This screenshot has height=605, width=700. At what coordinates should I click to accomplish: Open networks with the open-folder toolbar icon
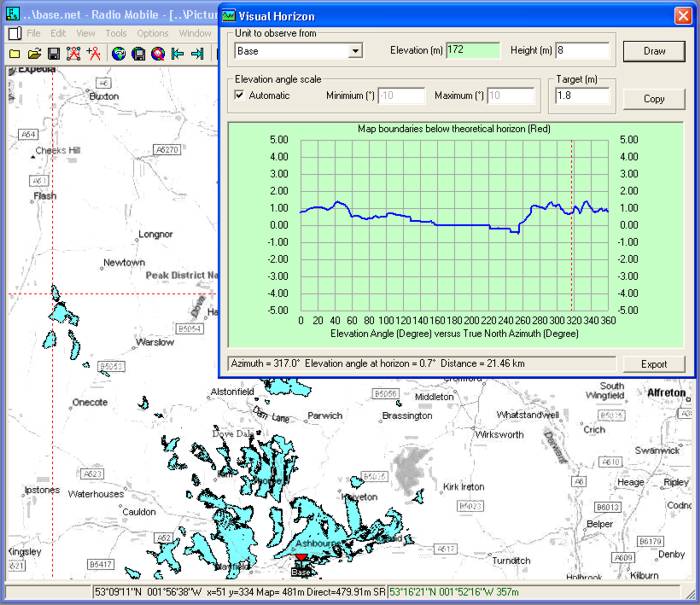(34, 54)
